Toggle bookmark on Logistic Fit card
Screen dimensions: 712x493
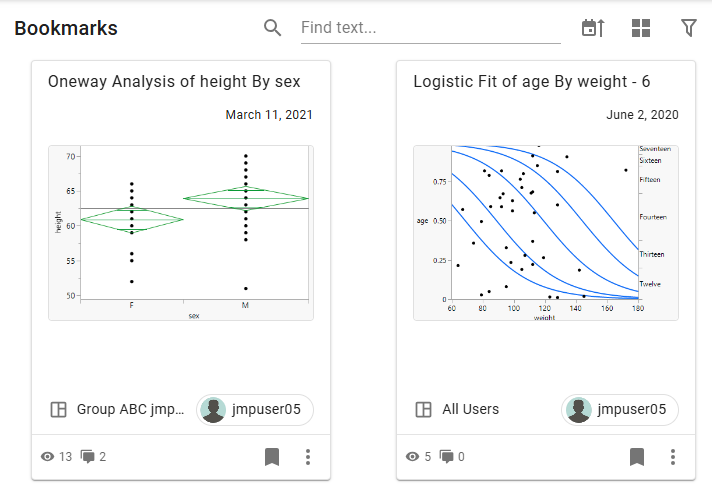(637, 457)
